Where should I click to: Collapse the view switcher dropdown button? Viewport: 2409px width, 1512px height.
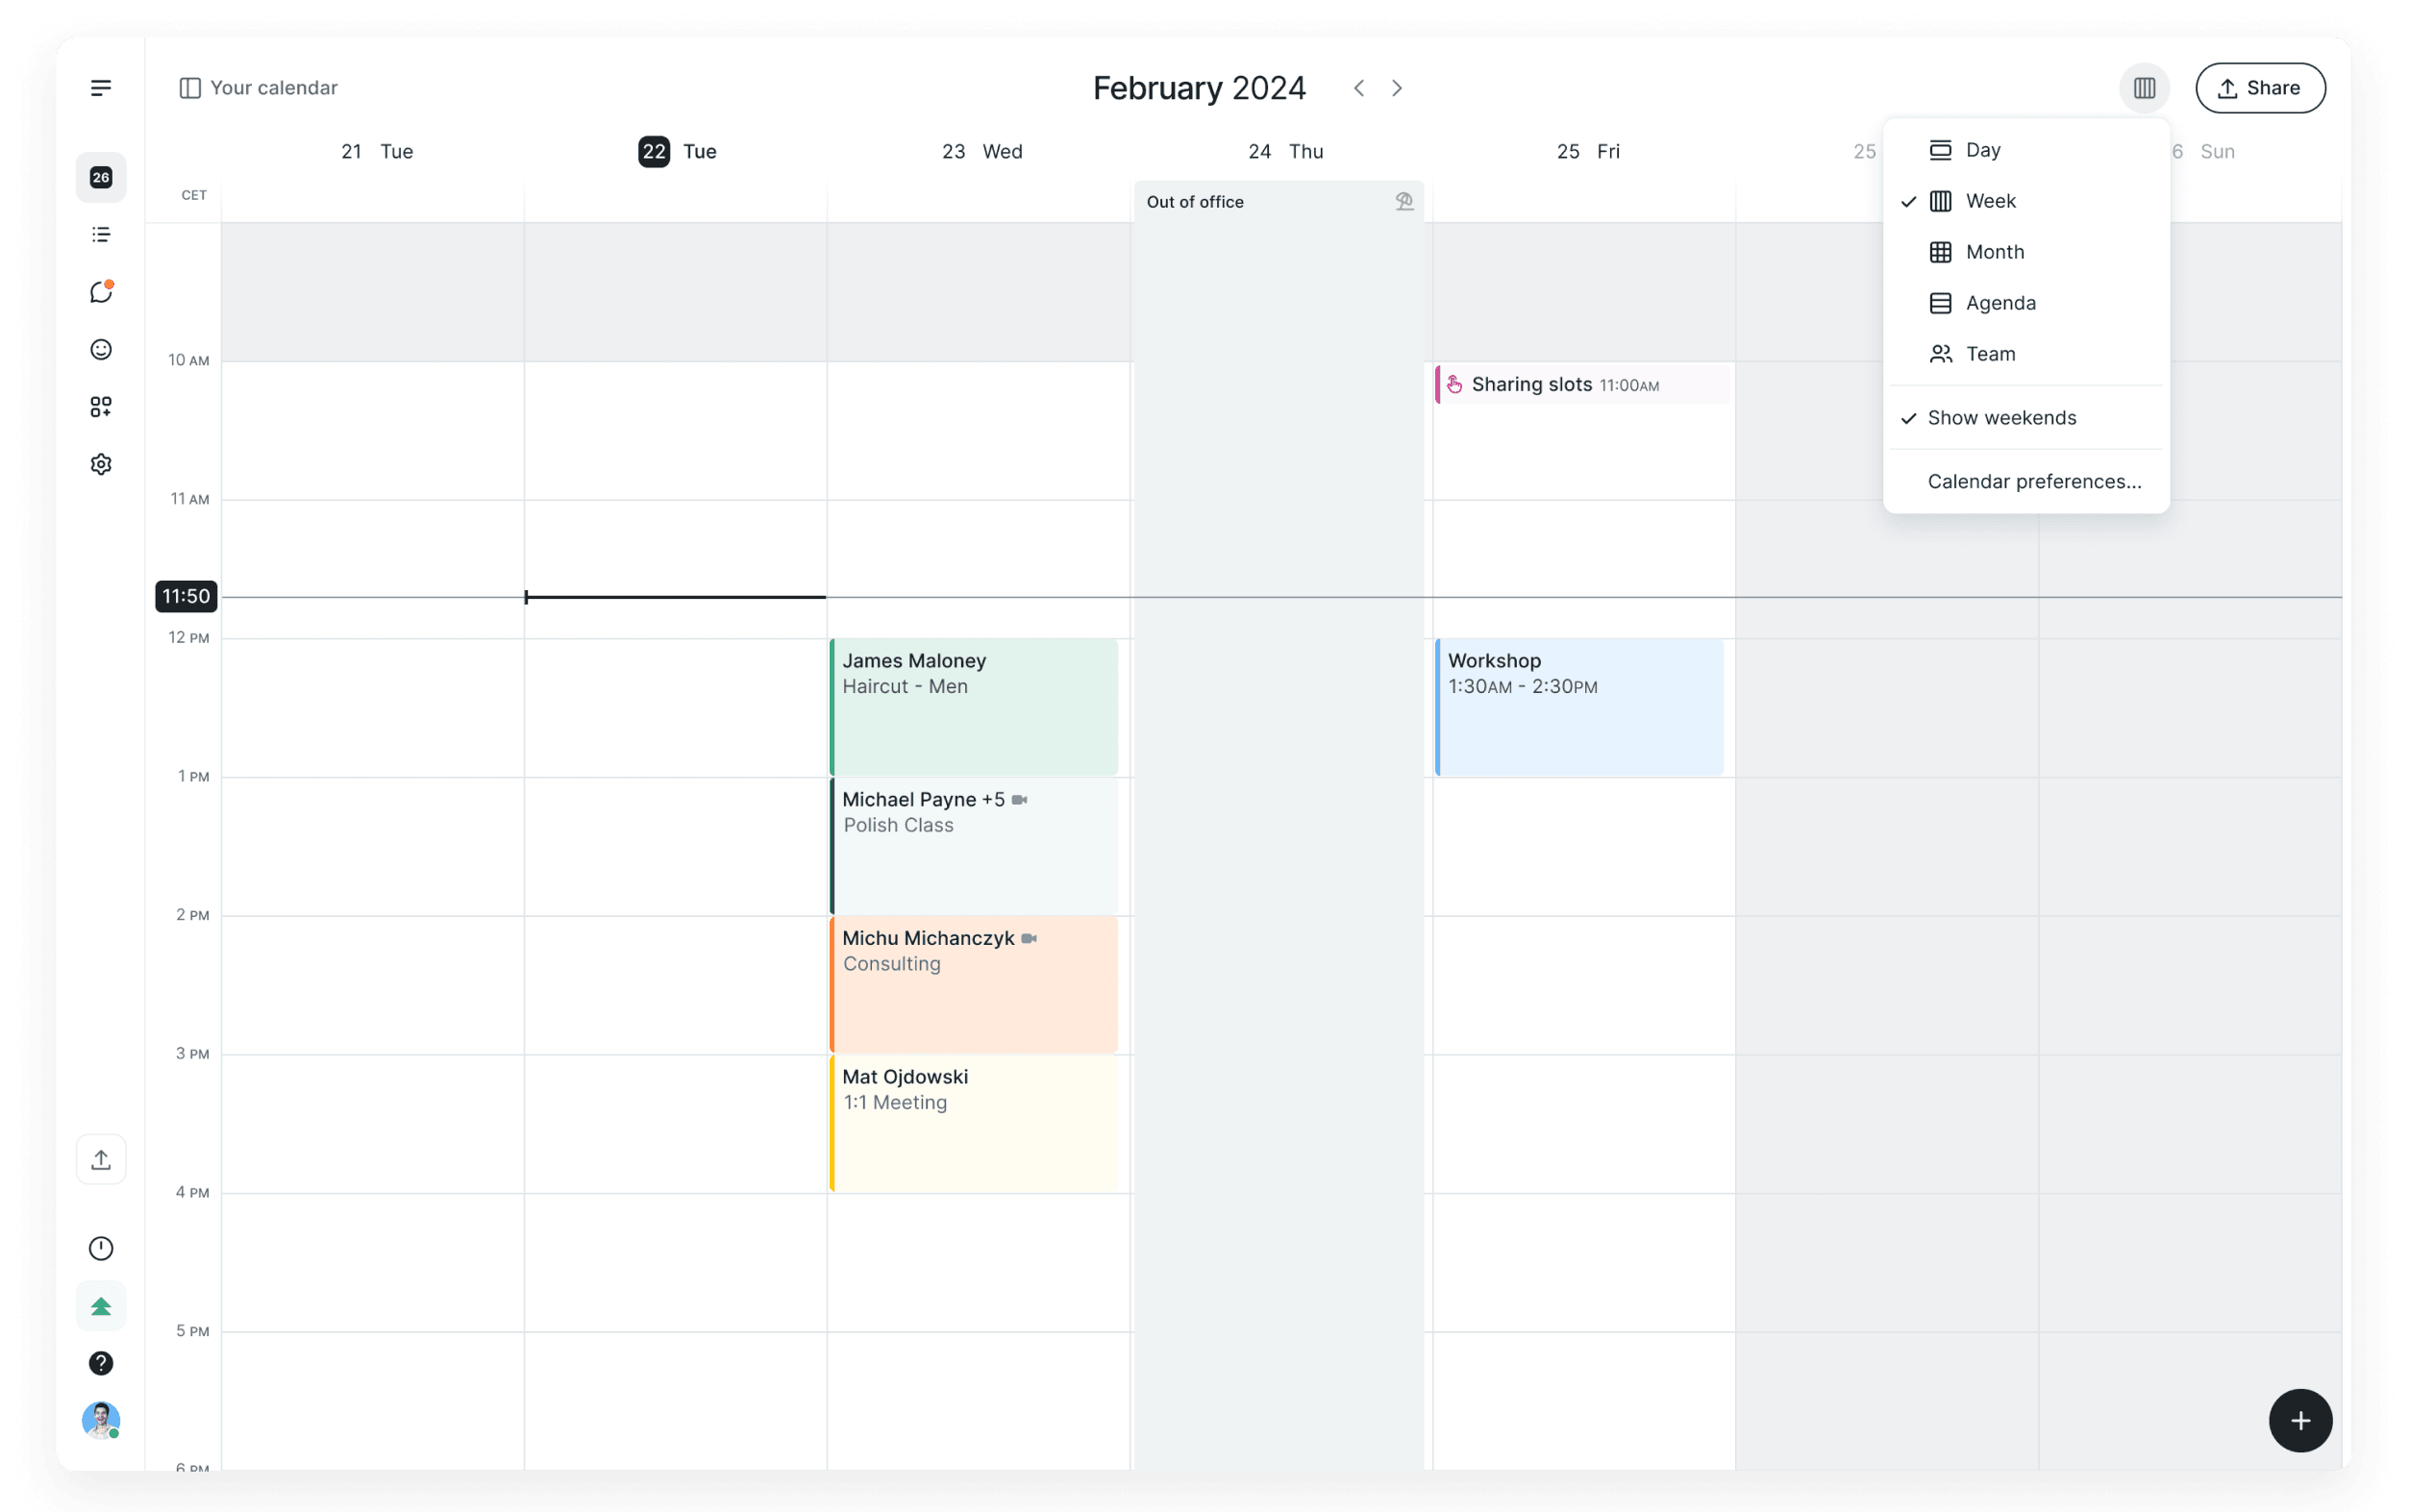click(x=2143, y=88)
